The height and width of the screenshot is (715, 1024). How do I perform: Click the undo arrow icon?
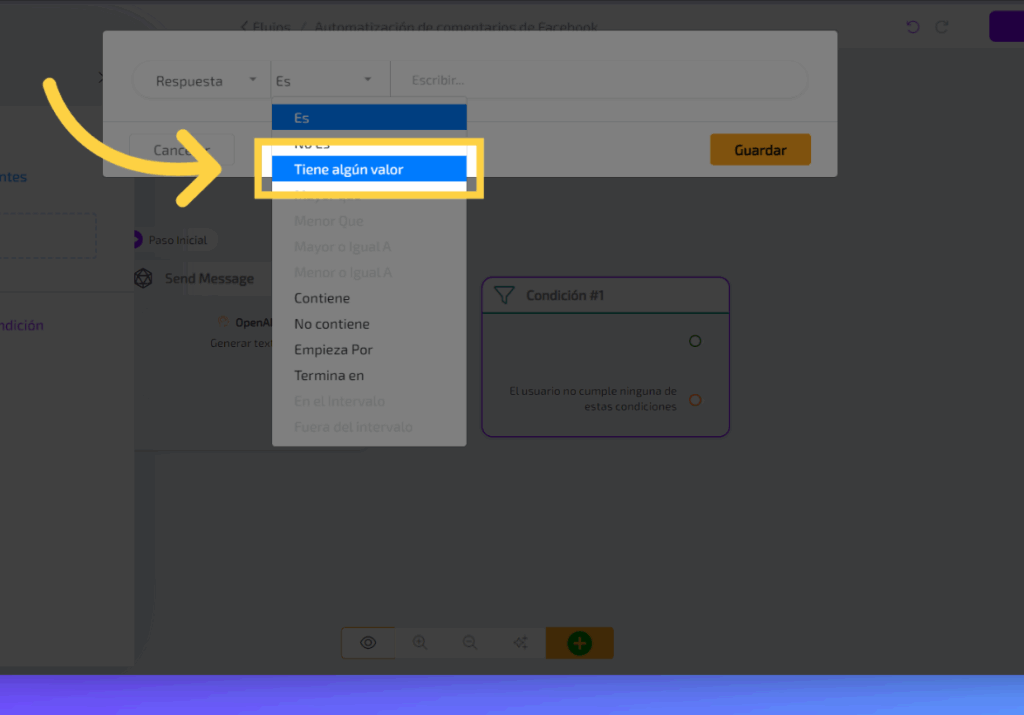point(913,27)
